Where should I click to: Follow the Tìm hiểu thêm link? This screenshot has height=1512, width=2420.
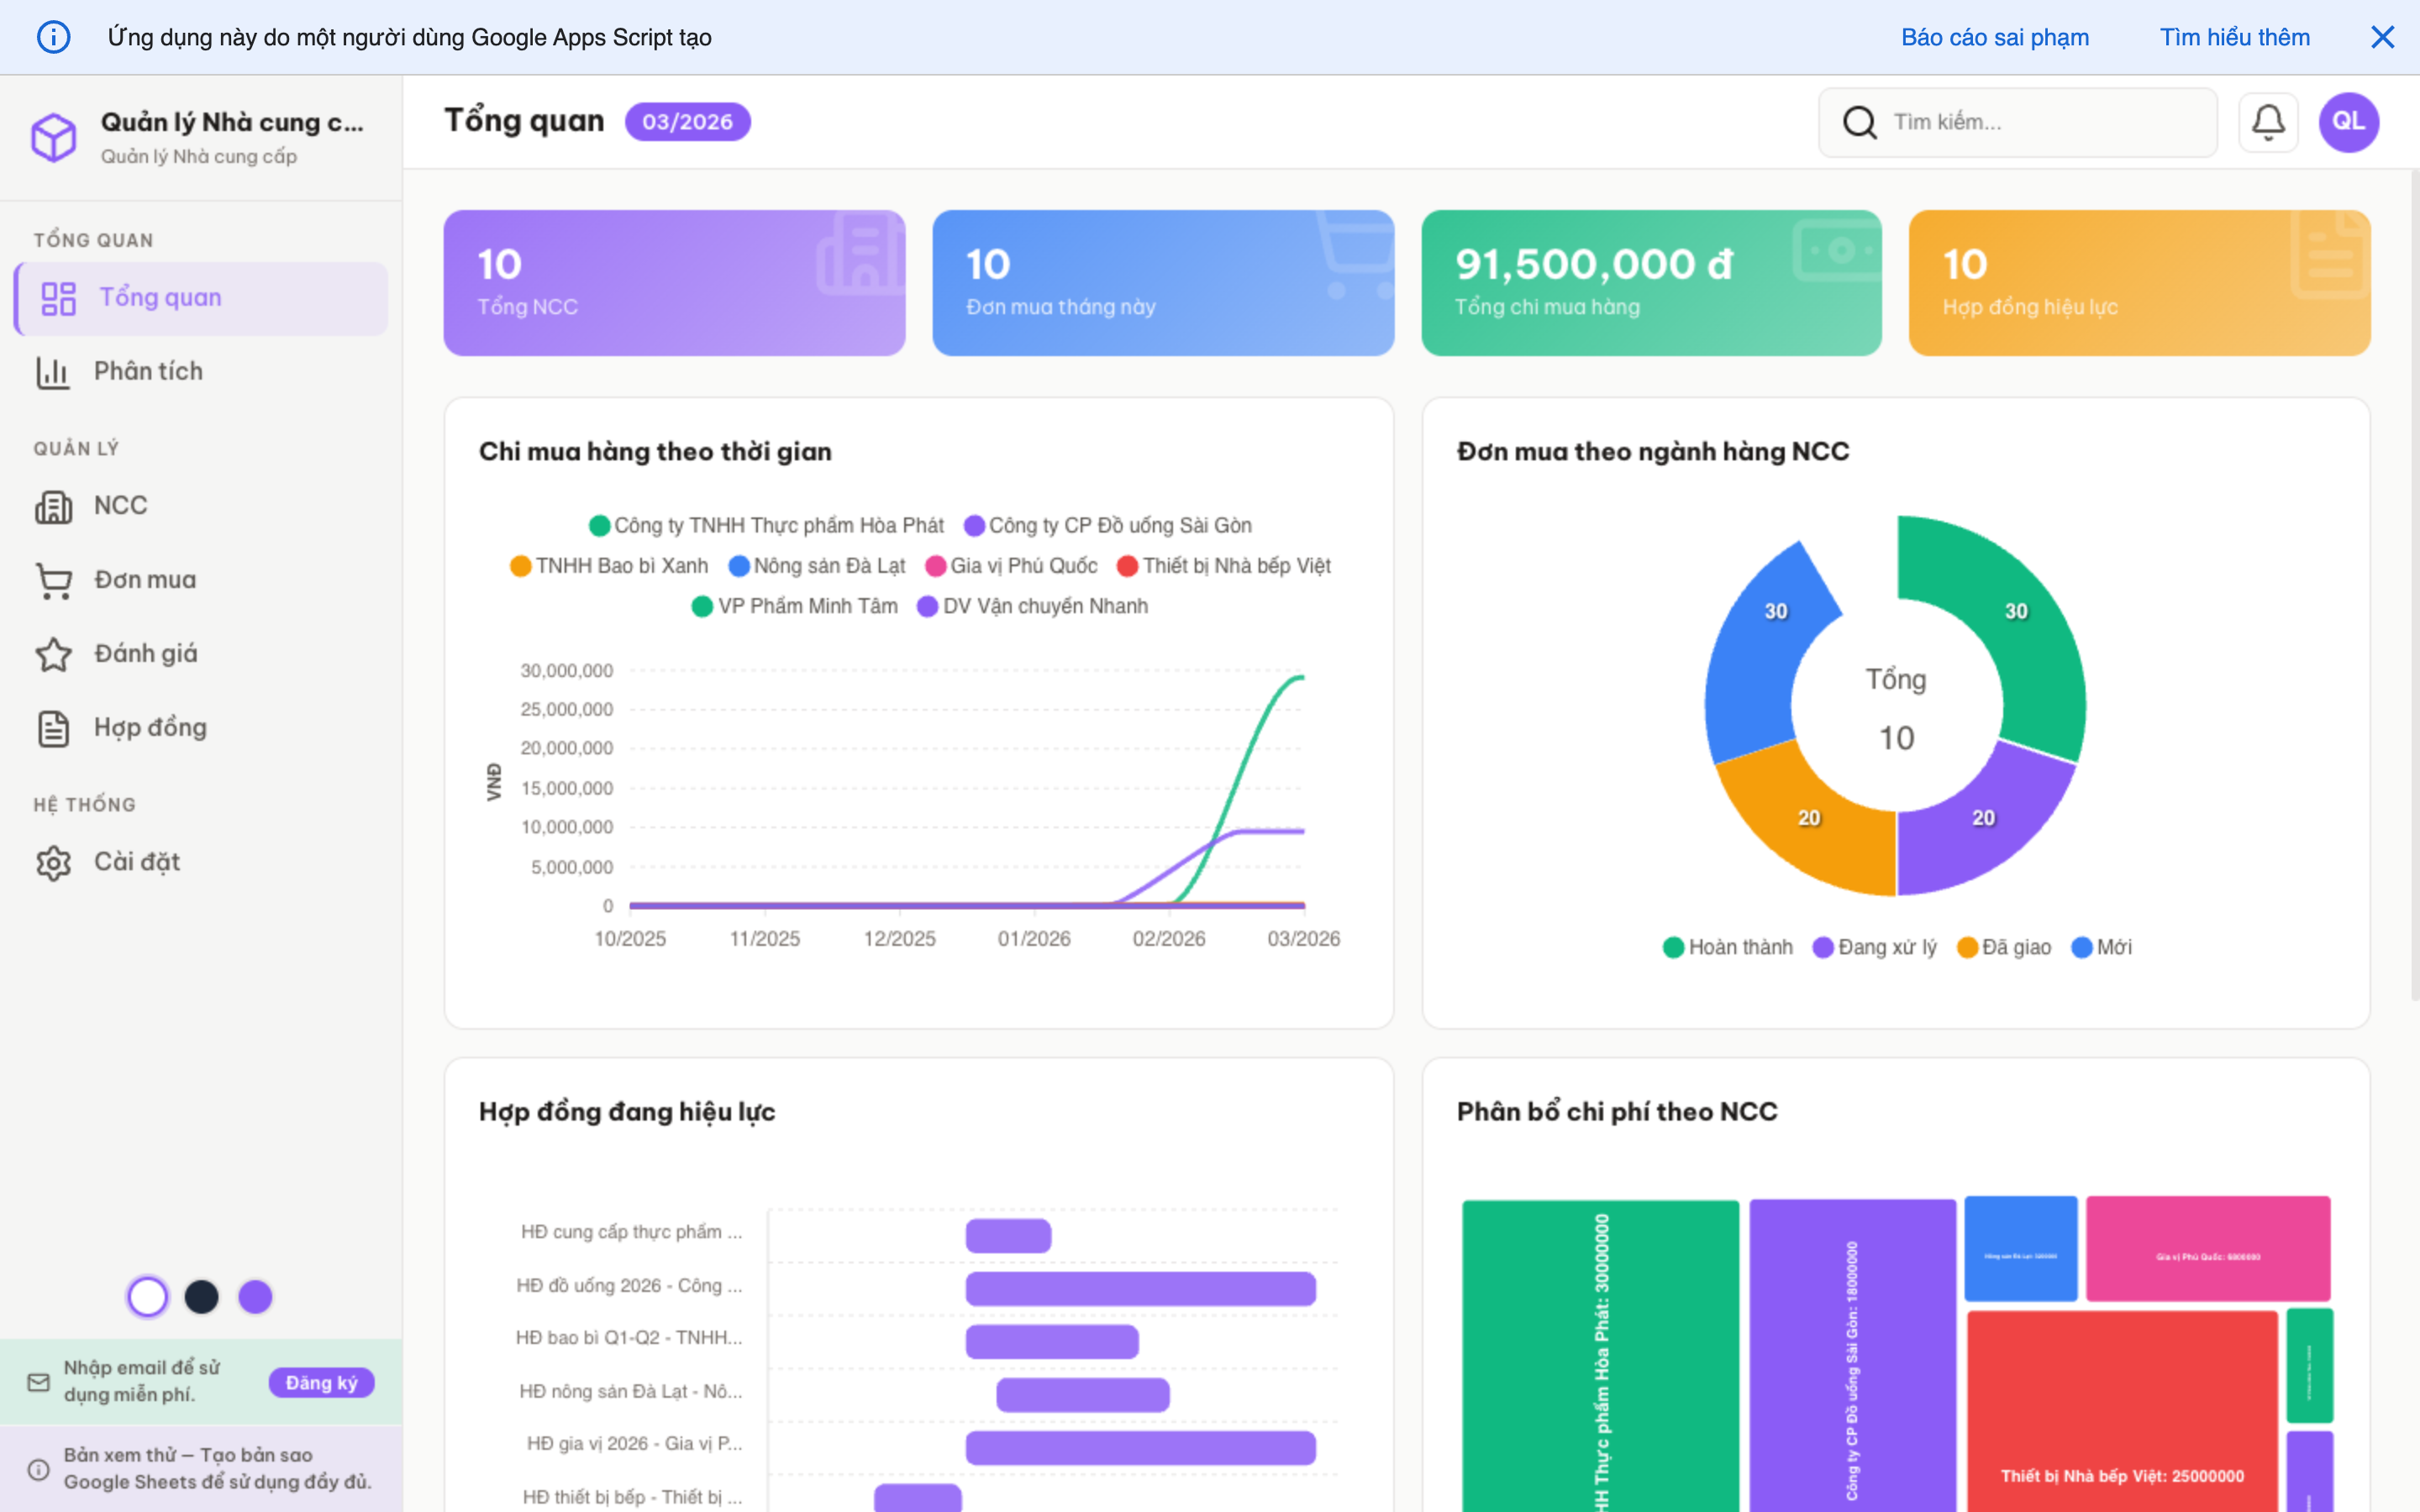tap(2234, 38)
